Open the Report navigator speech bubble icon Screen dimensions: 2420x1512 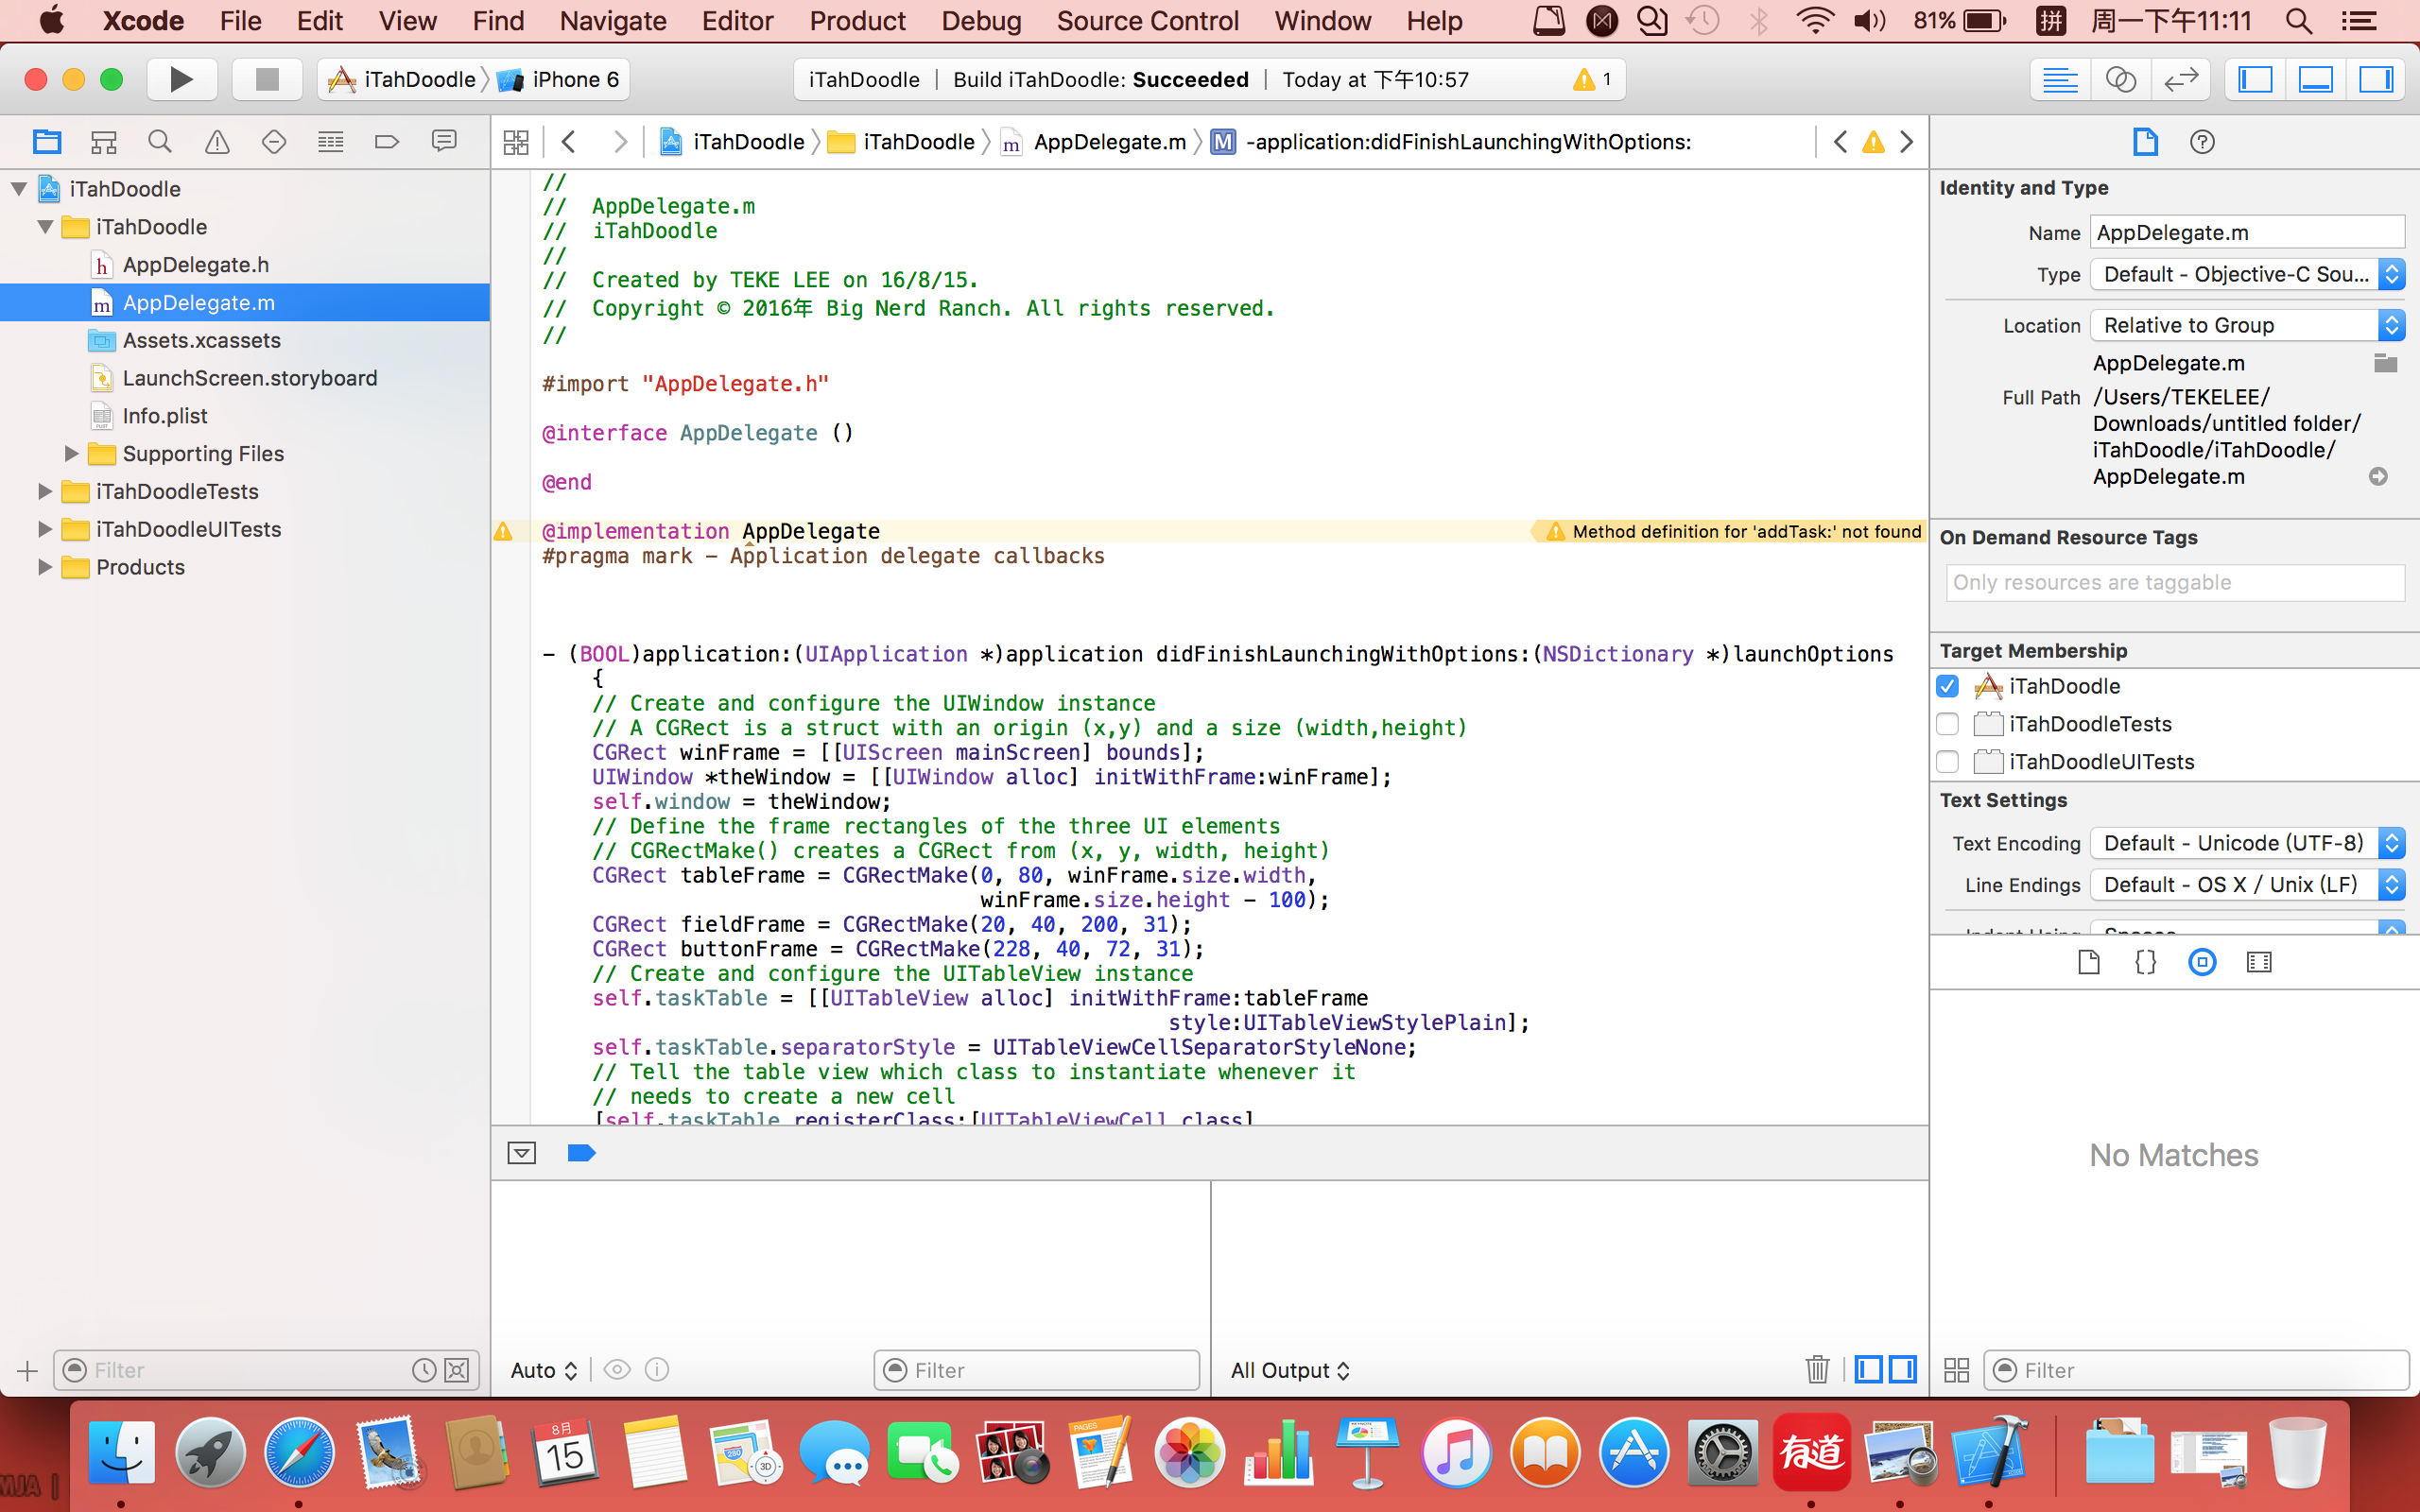tap(444, 142)
